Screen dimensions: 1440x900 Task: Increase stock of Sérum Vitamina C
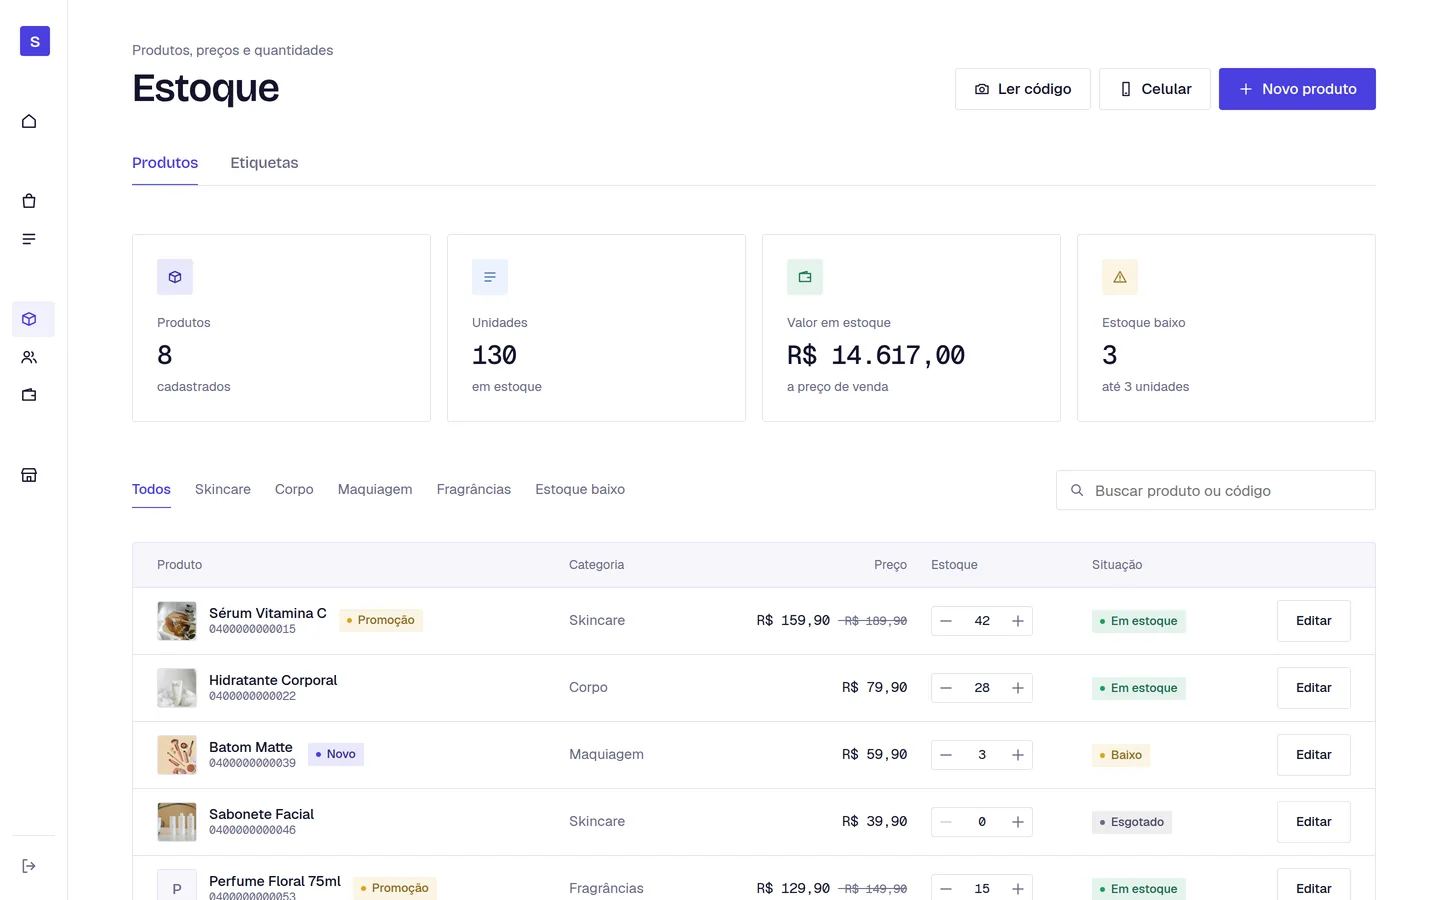pyautogui.click(x=1018, y=621)
